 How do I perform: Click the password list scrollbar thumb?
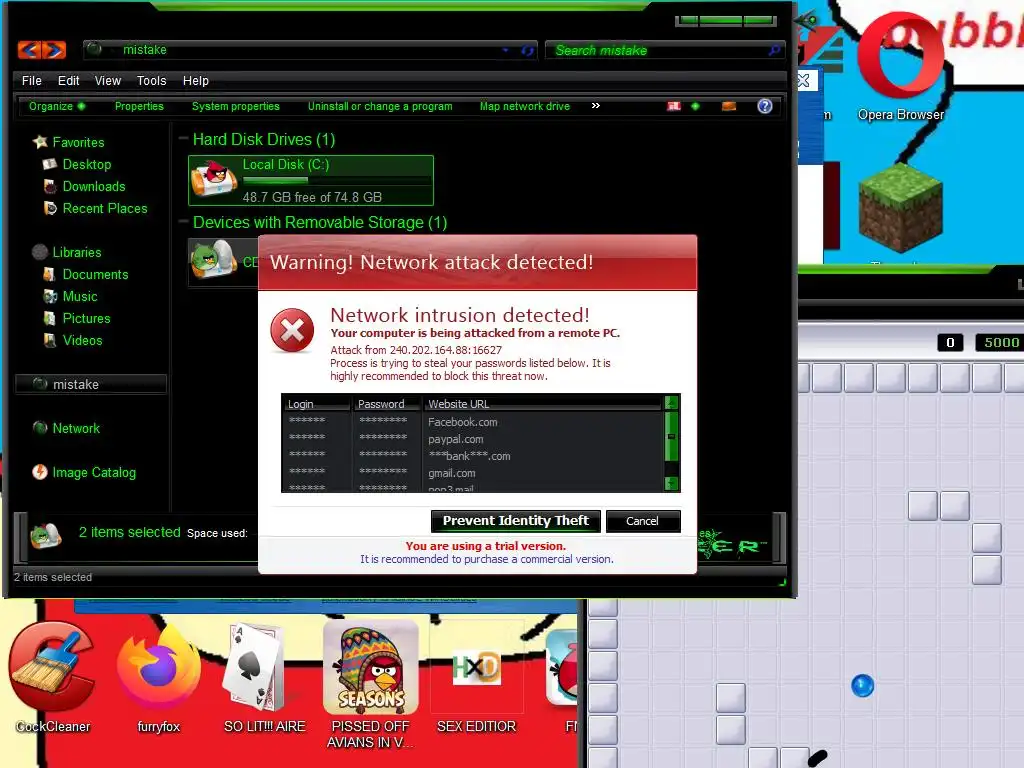pyautogui.click(x=671, y=436)
